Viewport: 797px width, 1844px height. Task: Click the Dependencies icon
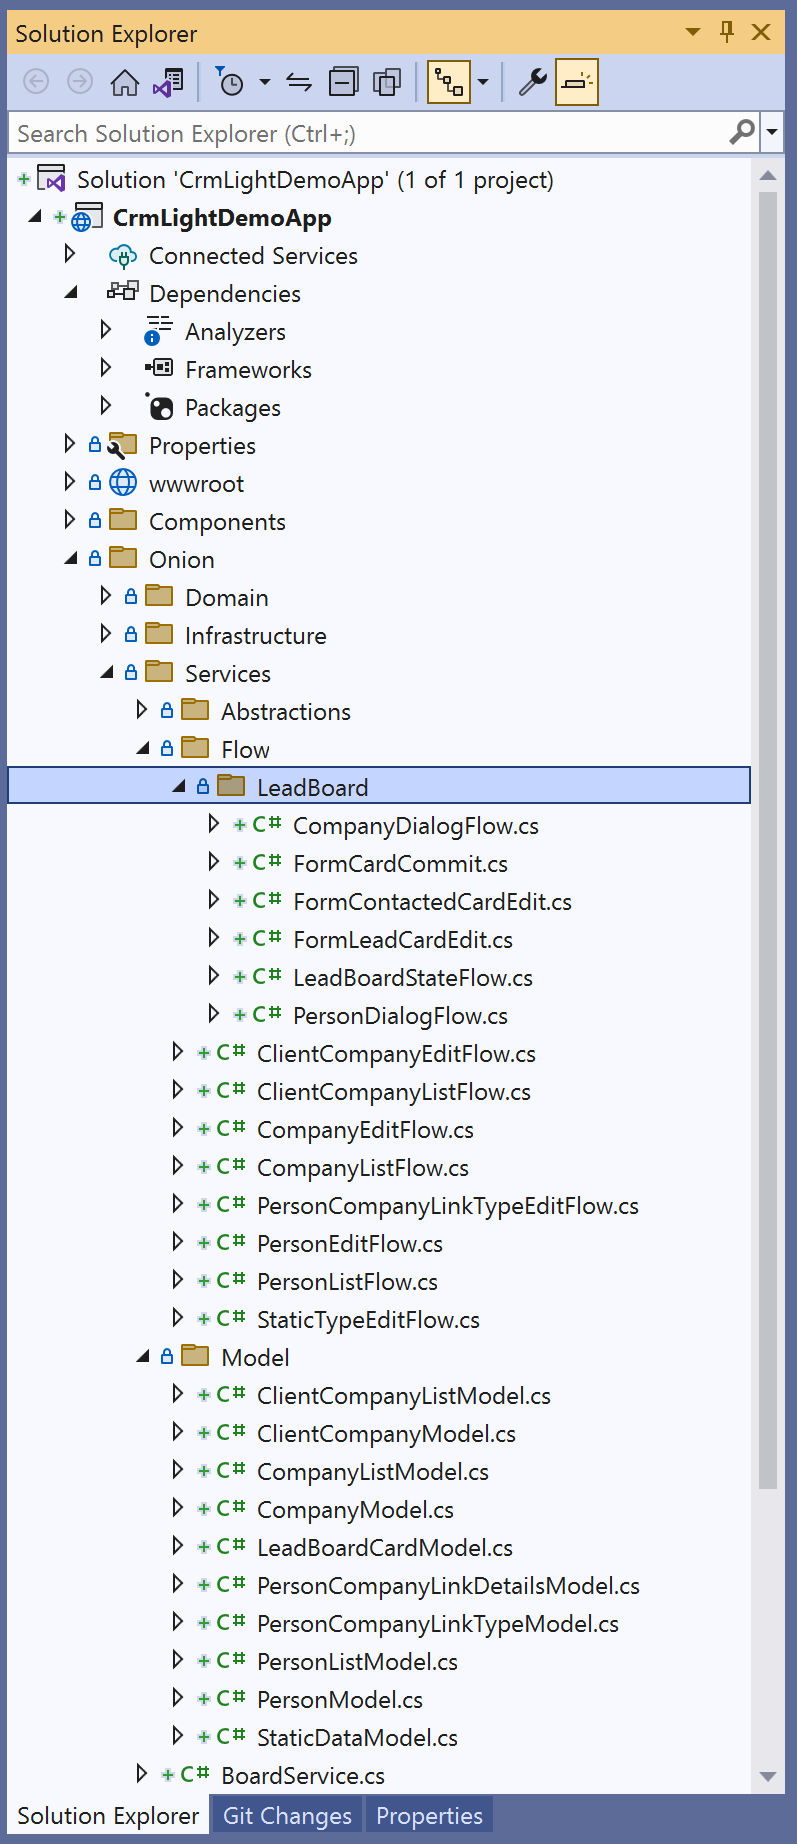[123, 292]
